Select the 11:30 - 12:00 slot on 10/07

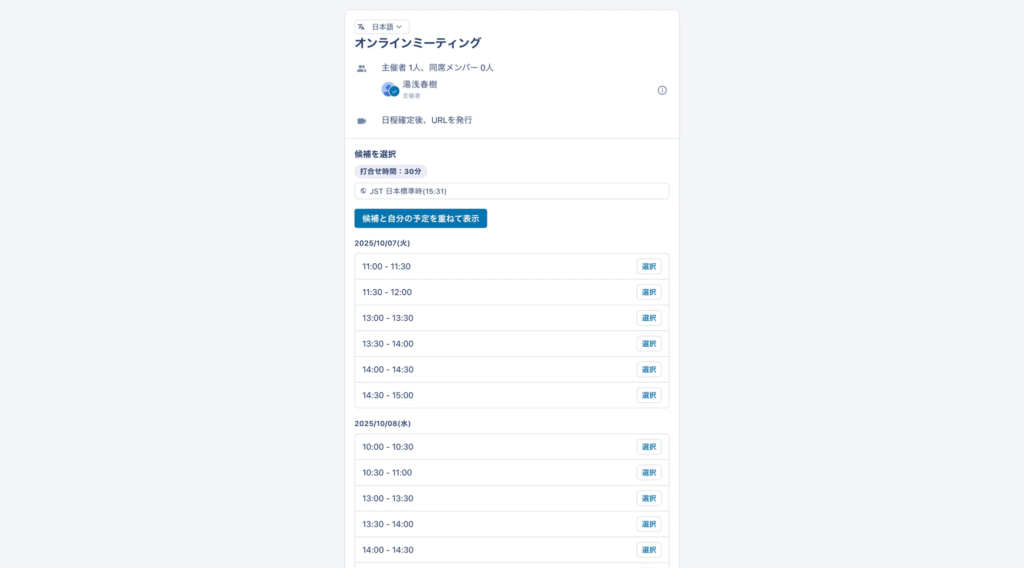648,293
